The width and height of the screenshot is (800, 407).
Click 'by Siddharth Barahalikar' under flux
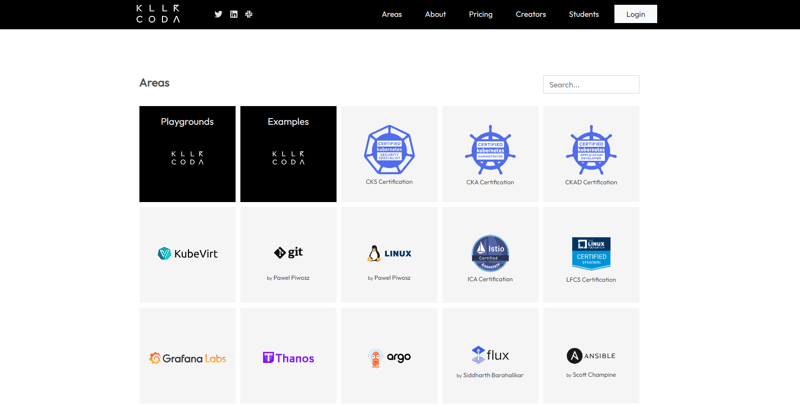[490, 375]
